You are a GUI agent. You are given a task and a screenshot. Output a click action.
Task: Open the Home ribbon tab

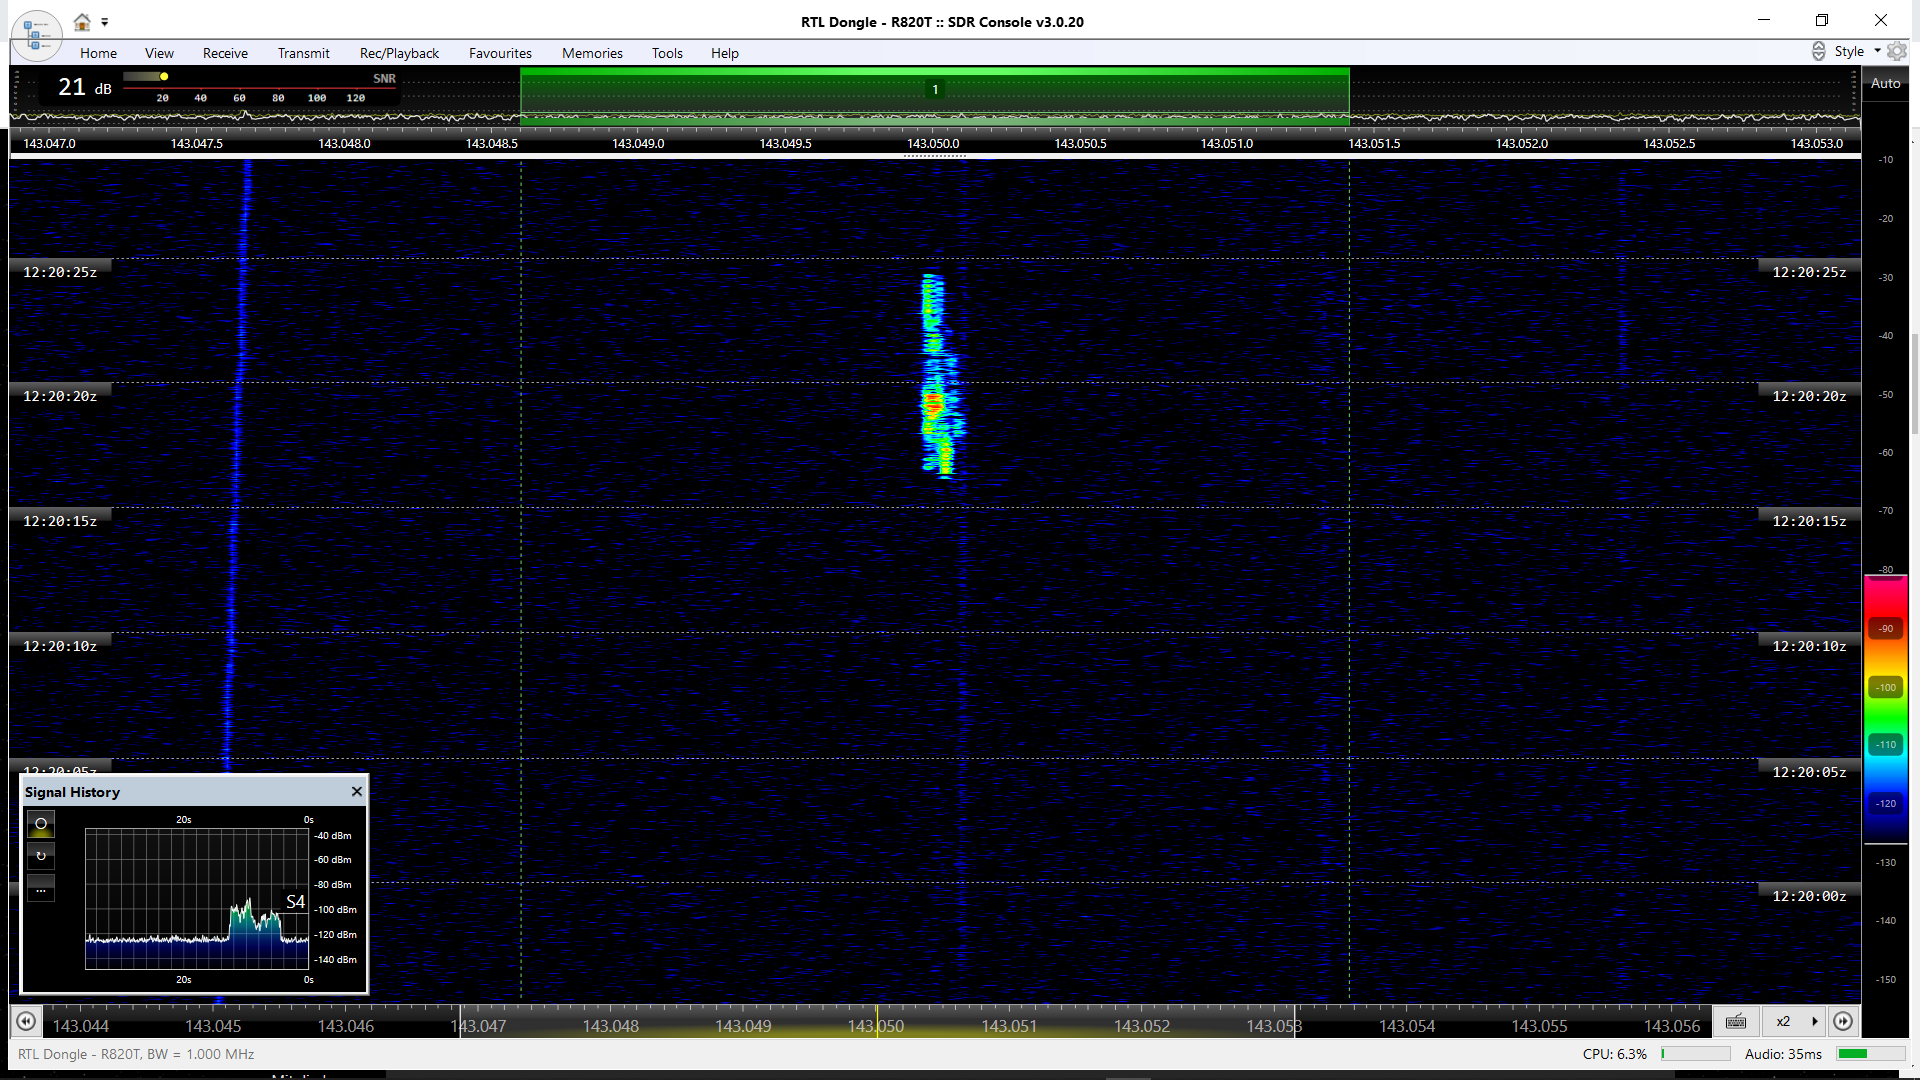click(x=98, y=53)
